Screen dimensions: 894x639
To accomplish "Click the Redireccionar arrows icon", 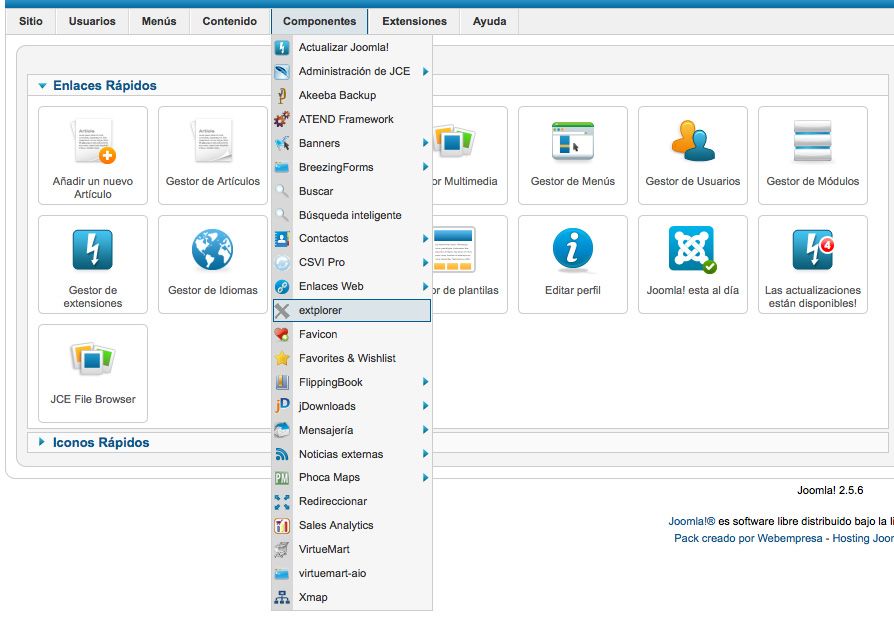I will pos(282,502).
